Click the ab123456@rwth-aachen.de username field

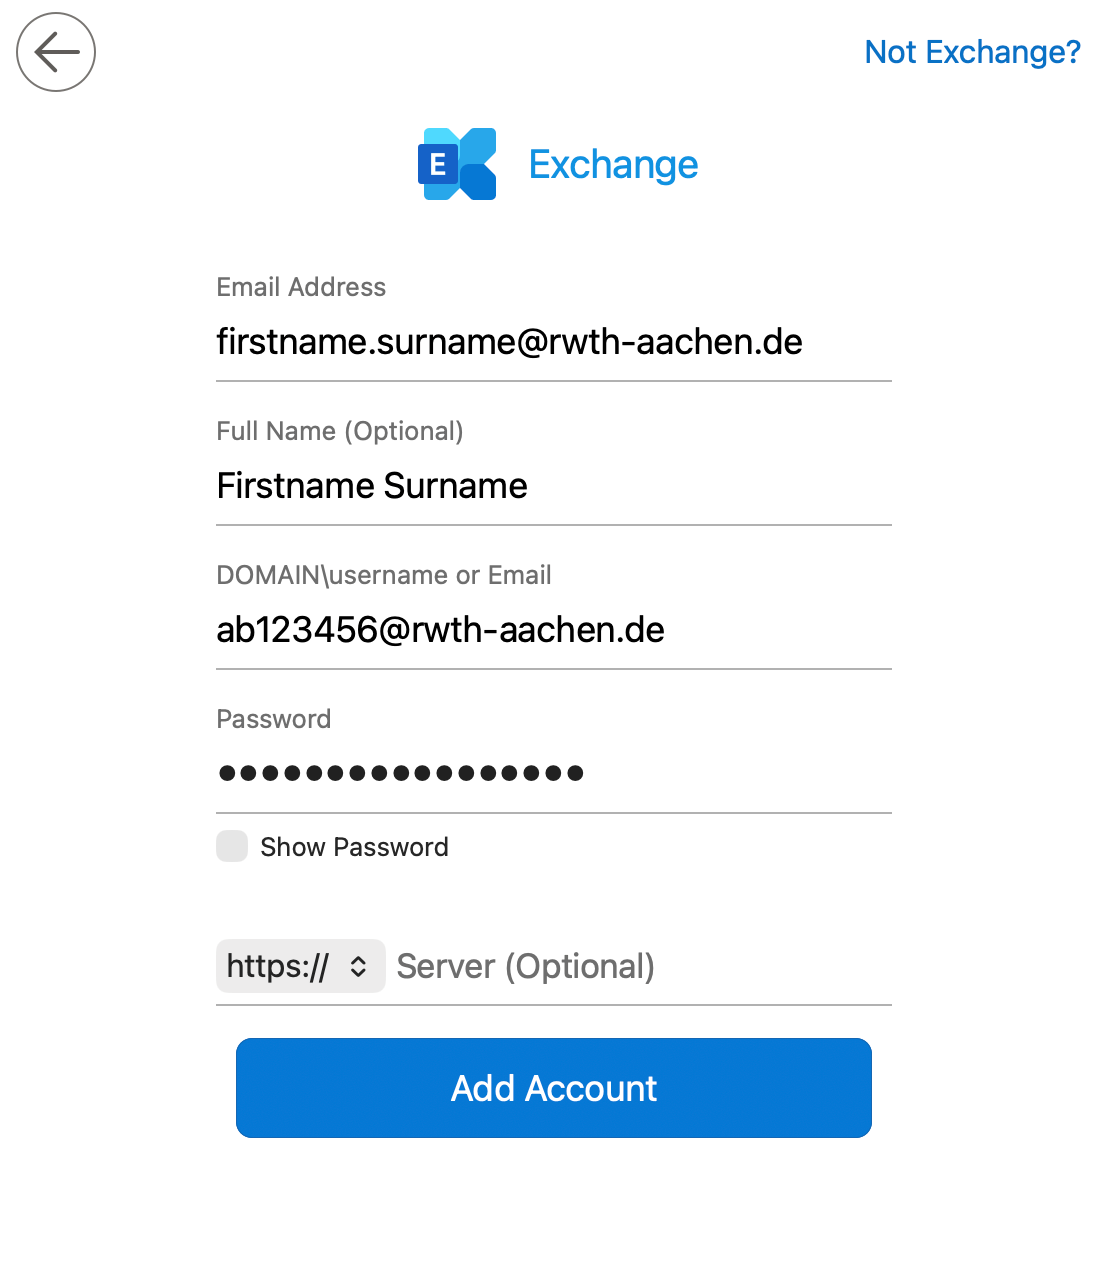coord(554,630)
